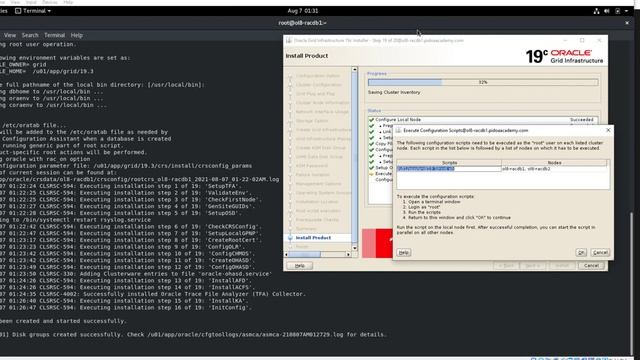Viewport: 640px width, 360px height.
Task: Click sidebar vertical scrollbar up arrow
Action: [x=354, y=70]
